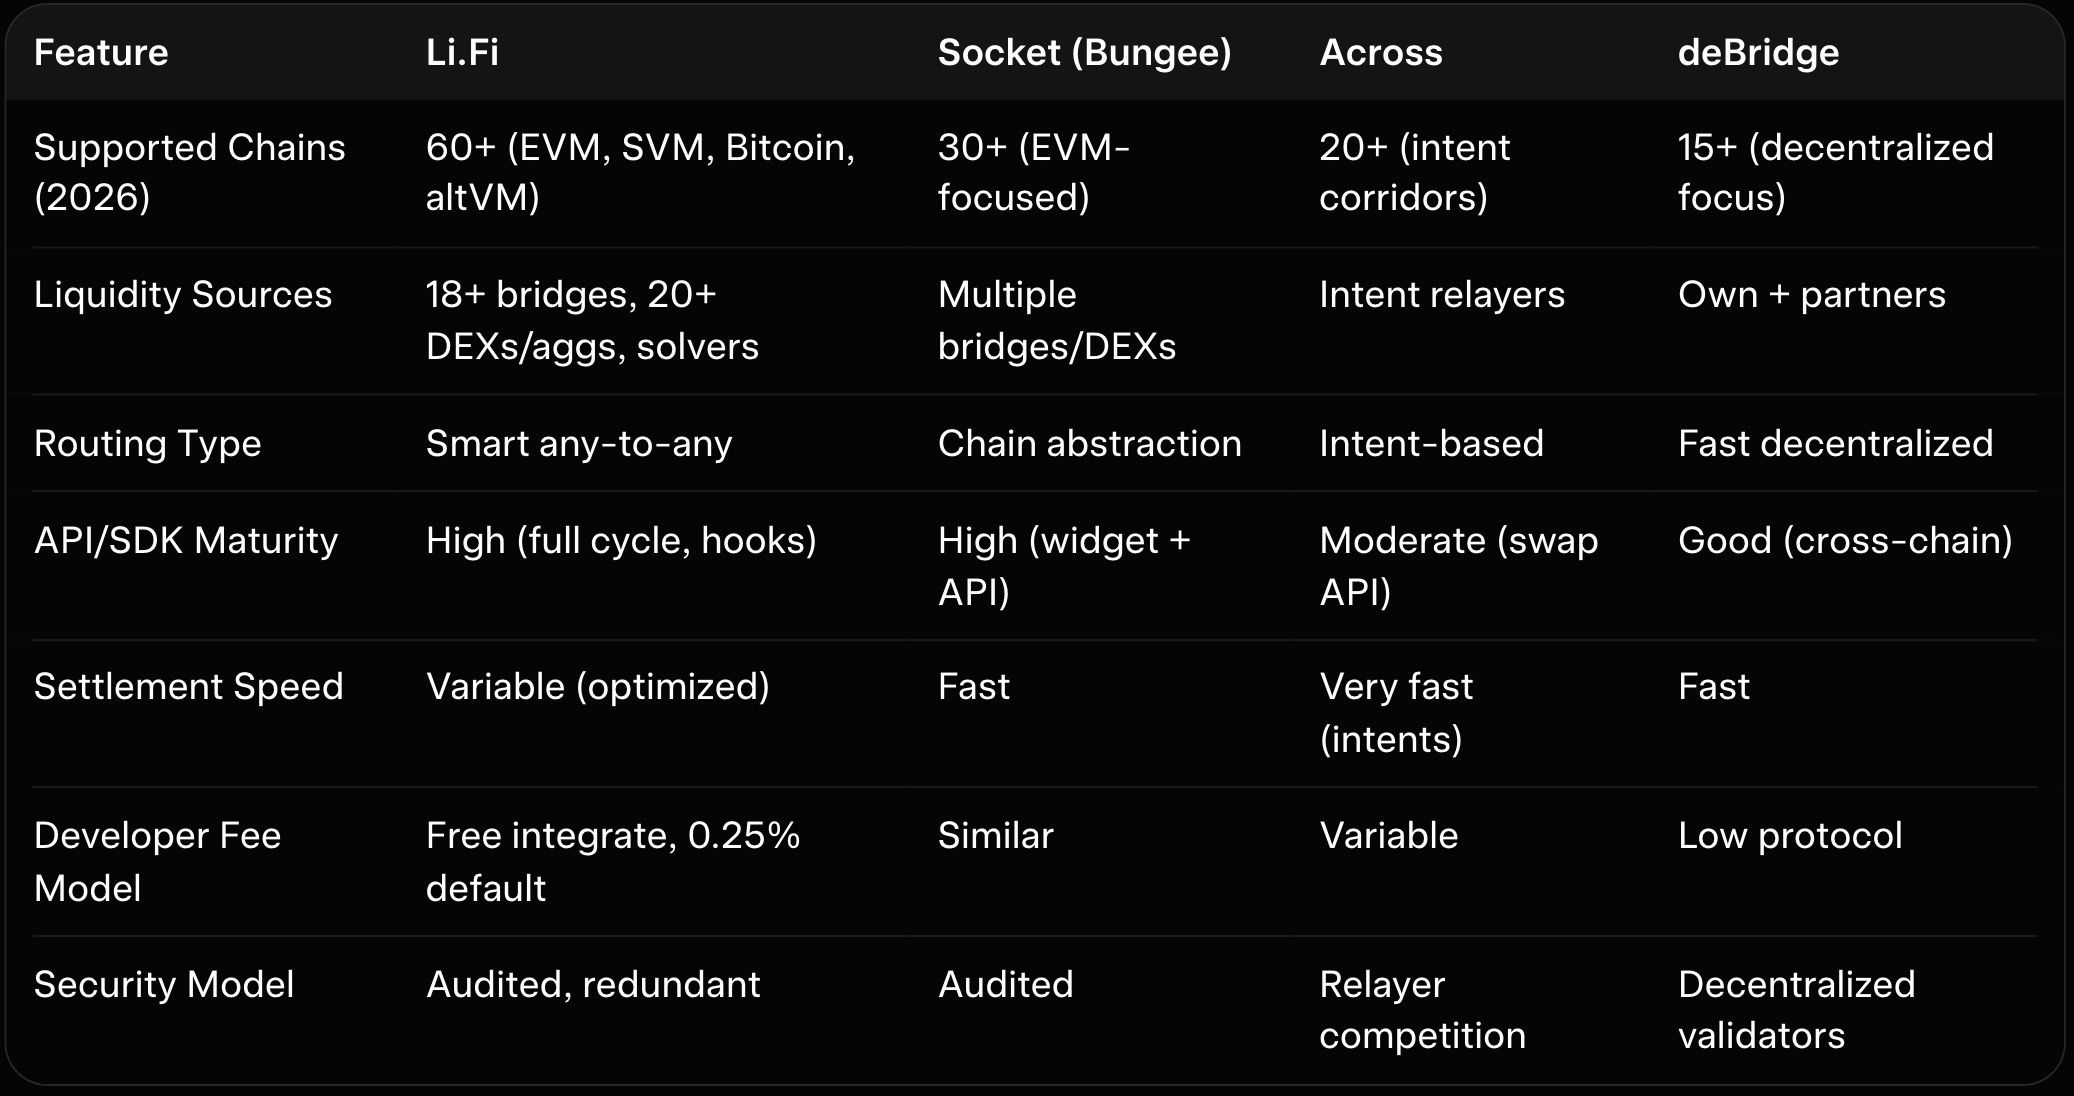Select the Variable (optimized) cell
Screen dimensions: 2074x1096
597,687
